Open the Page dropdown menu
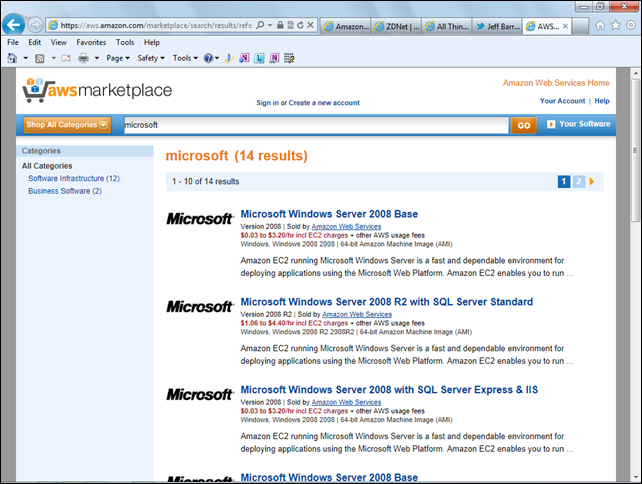This screenshot has height=484, width=642. 118,58
